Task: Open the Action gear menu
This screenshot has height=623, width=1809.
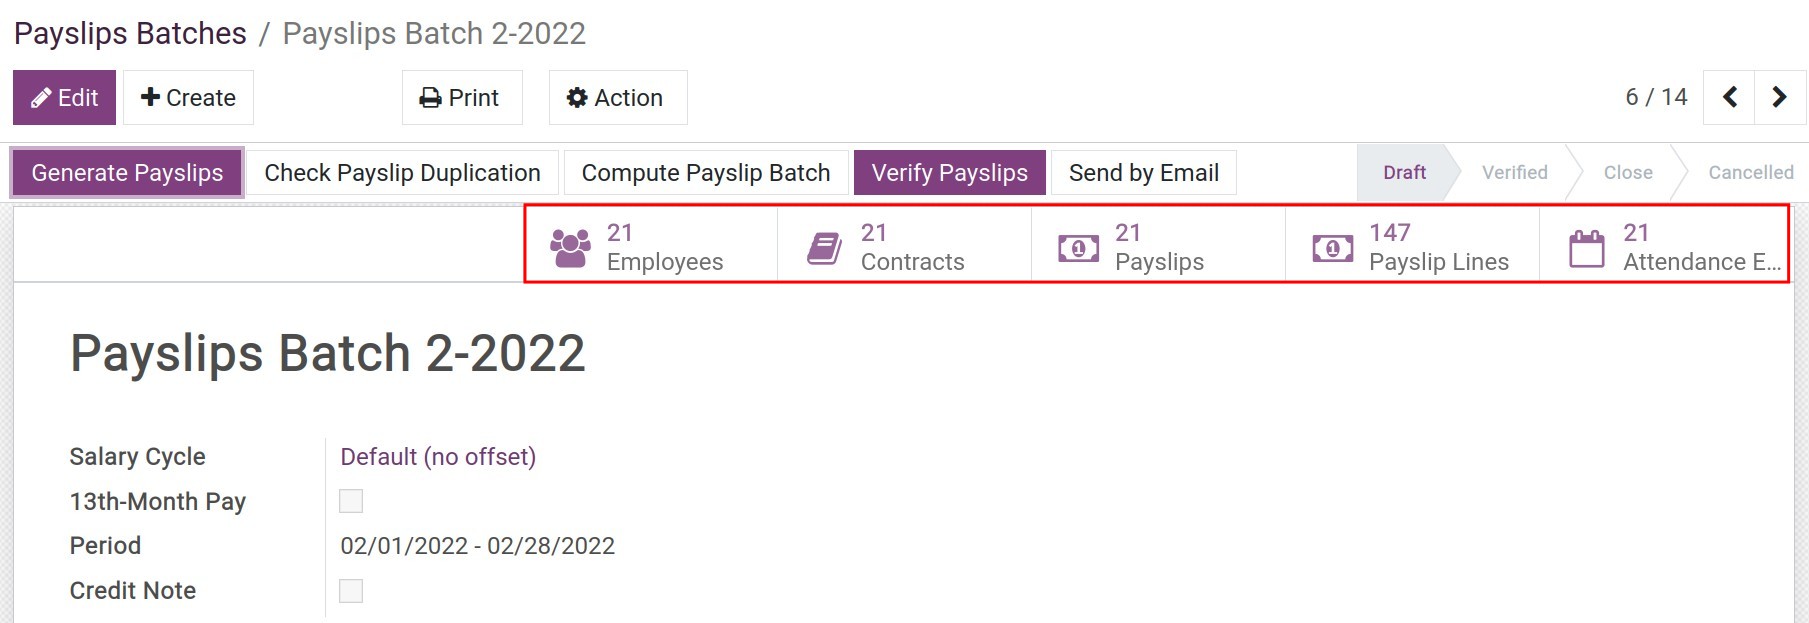Action: (x=617, y=97)
